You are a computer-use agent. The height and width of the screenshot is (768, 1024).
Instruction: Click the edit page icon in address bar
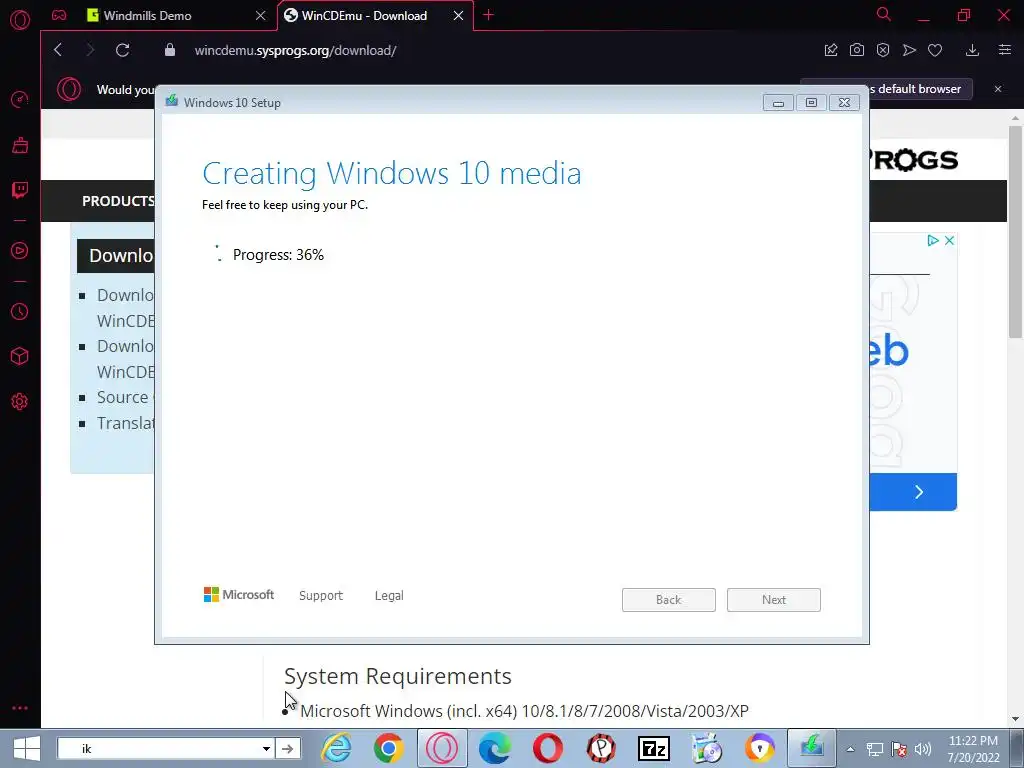point(831,50)
